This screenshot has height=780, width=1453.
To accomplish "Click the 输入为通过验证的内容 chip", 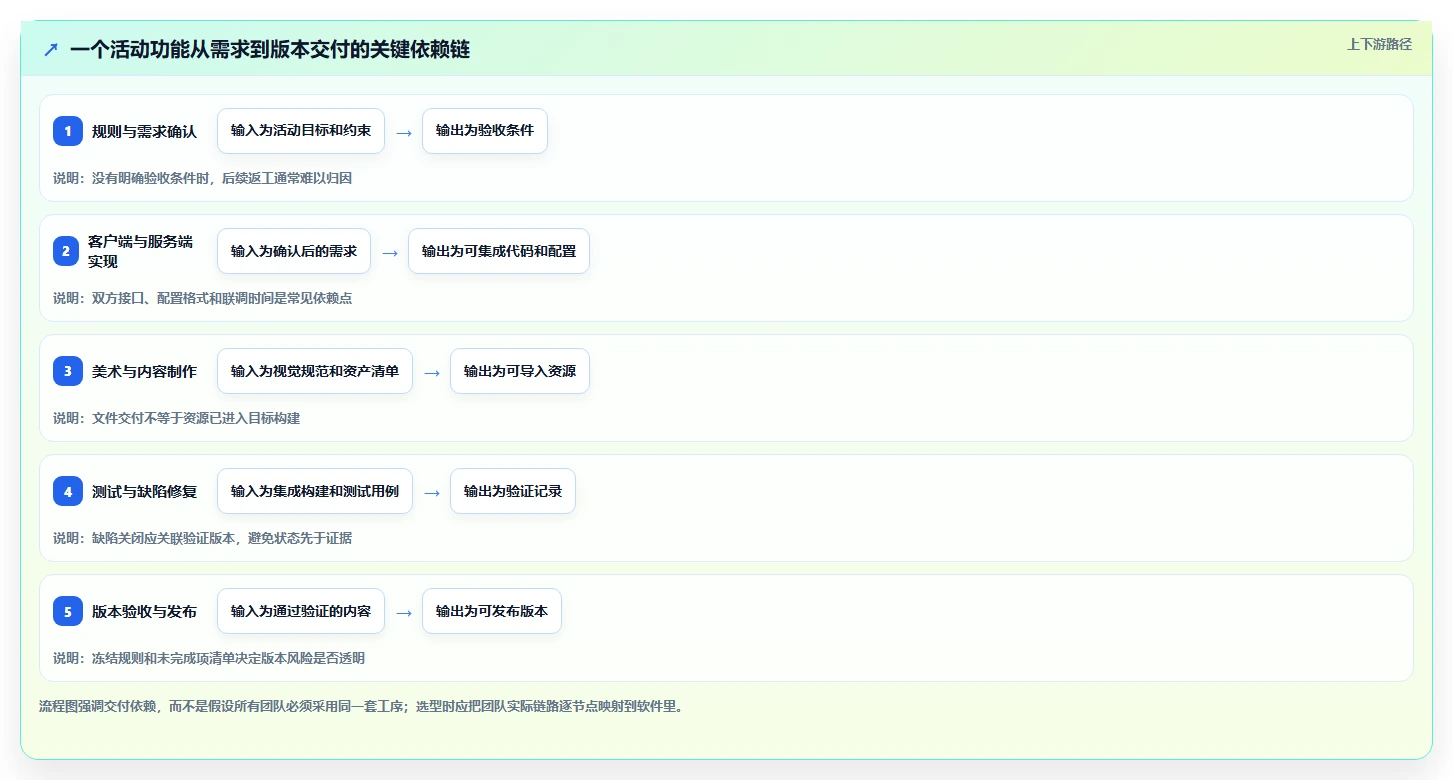I will (x=301, y=611).
